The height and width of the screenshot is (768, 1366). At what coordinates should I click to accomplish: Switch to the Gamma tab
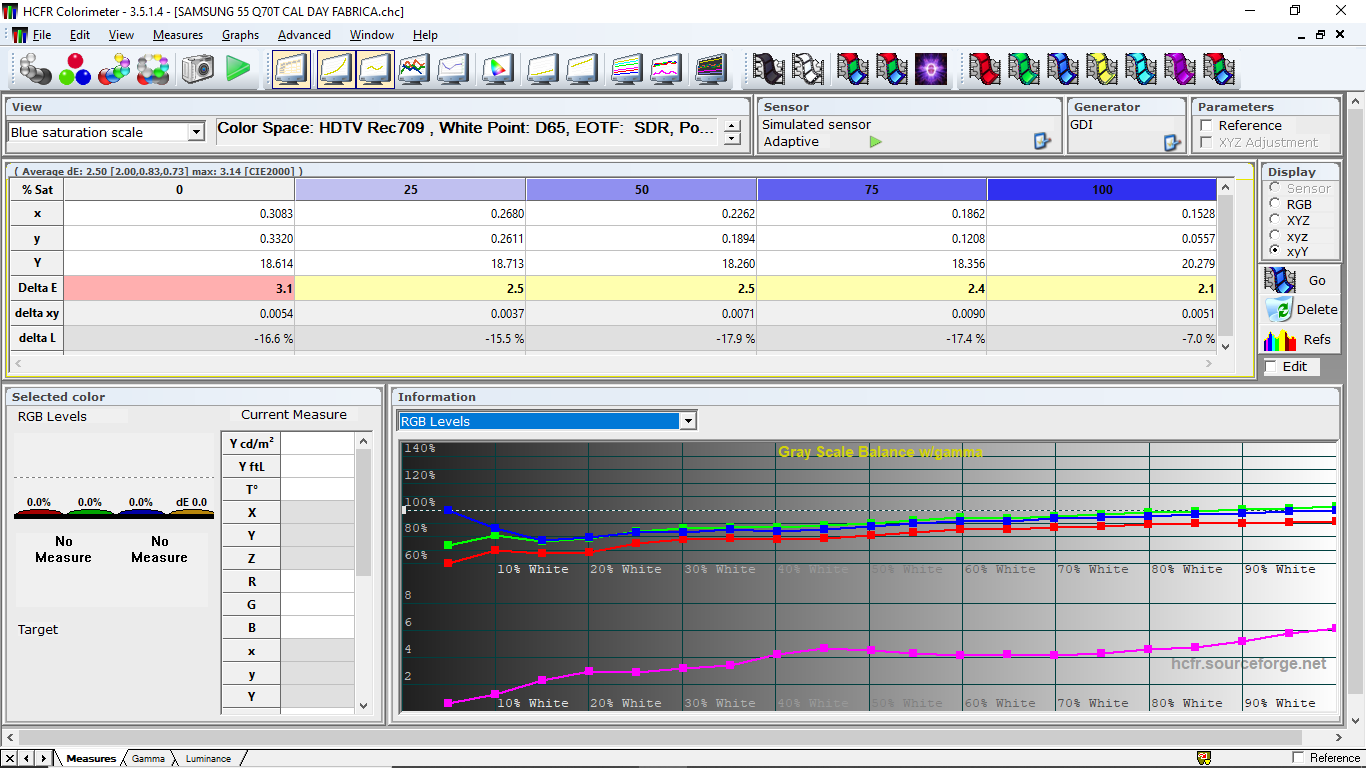click(148, 758)
